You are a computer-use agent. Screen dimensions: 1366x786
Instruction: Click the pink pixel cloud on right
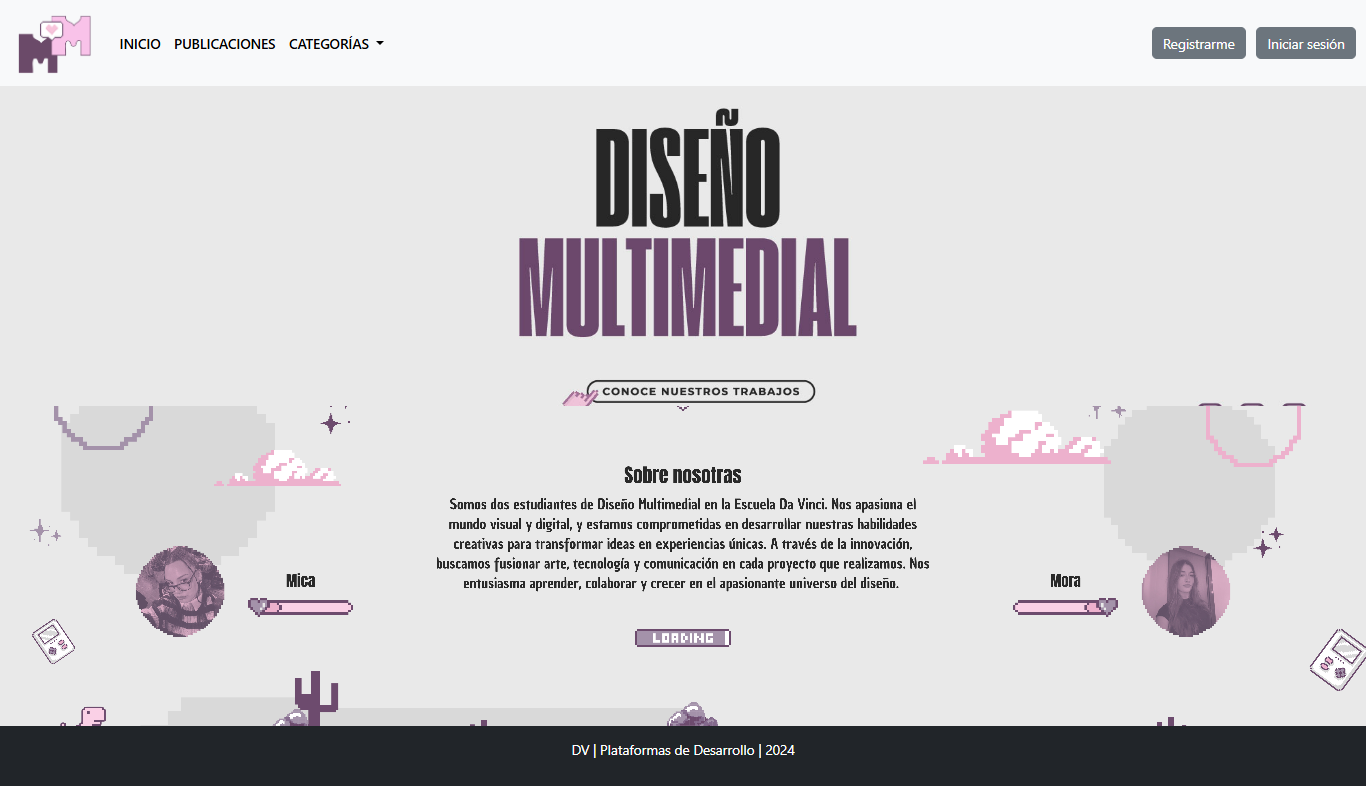click(1020, 440)
